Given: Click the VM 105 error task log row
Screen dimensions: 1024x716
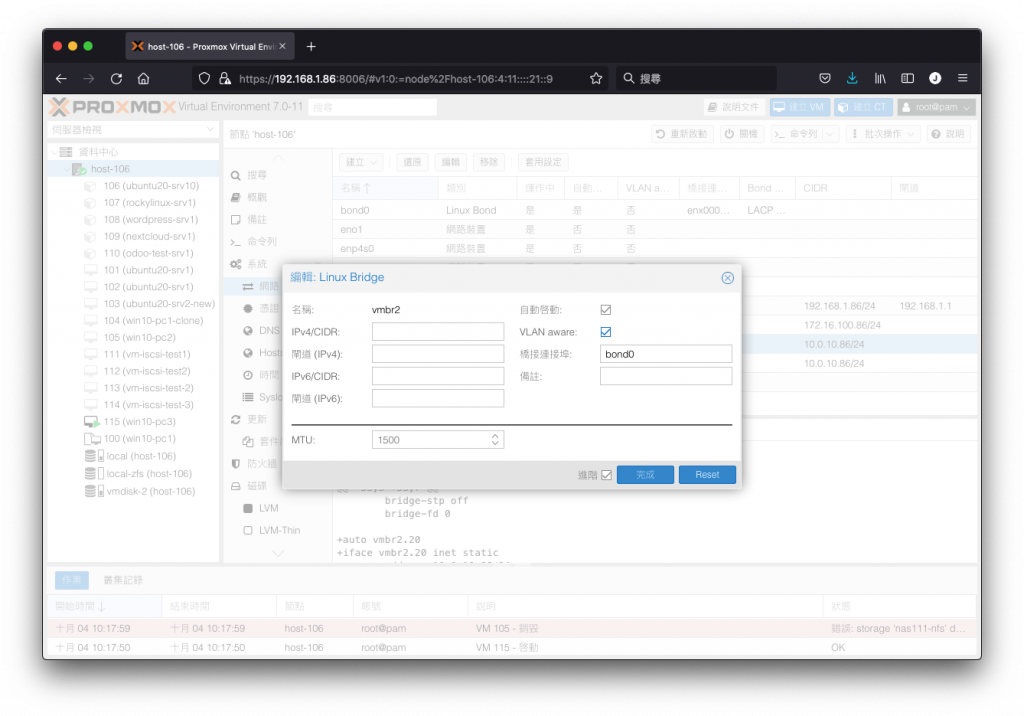Looking at the screenshot, I should 512,628.
